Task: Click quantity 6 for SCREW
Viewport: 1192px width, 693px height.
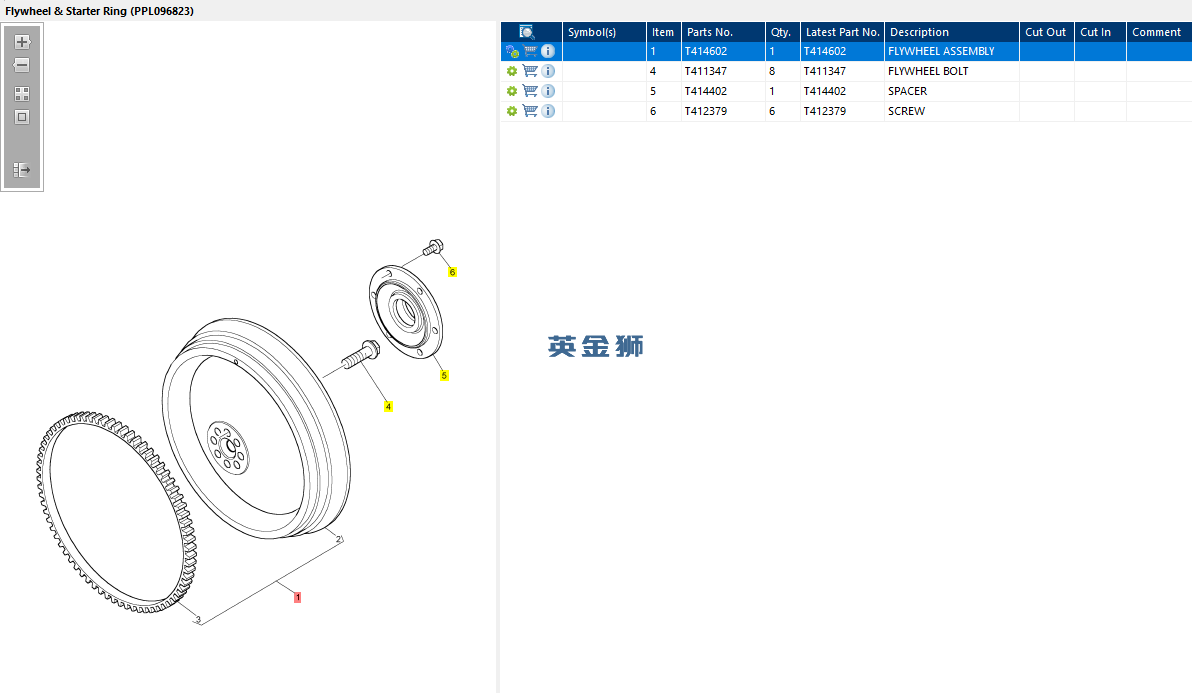Action: [x=772, y=111]
